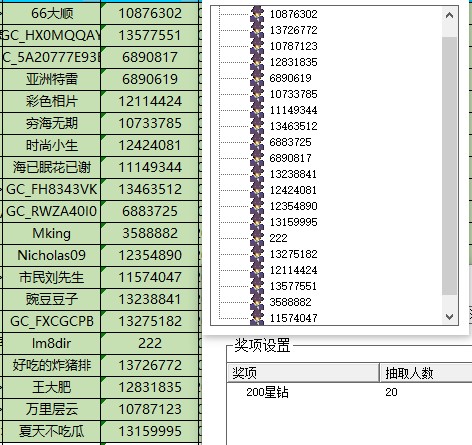Select spreadsheet cell 豌豆豆子
Image resolution: width=472 pixels, height=445 pixels.
tap(51, 299)
